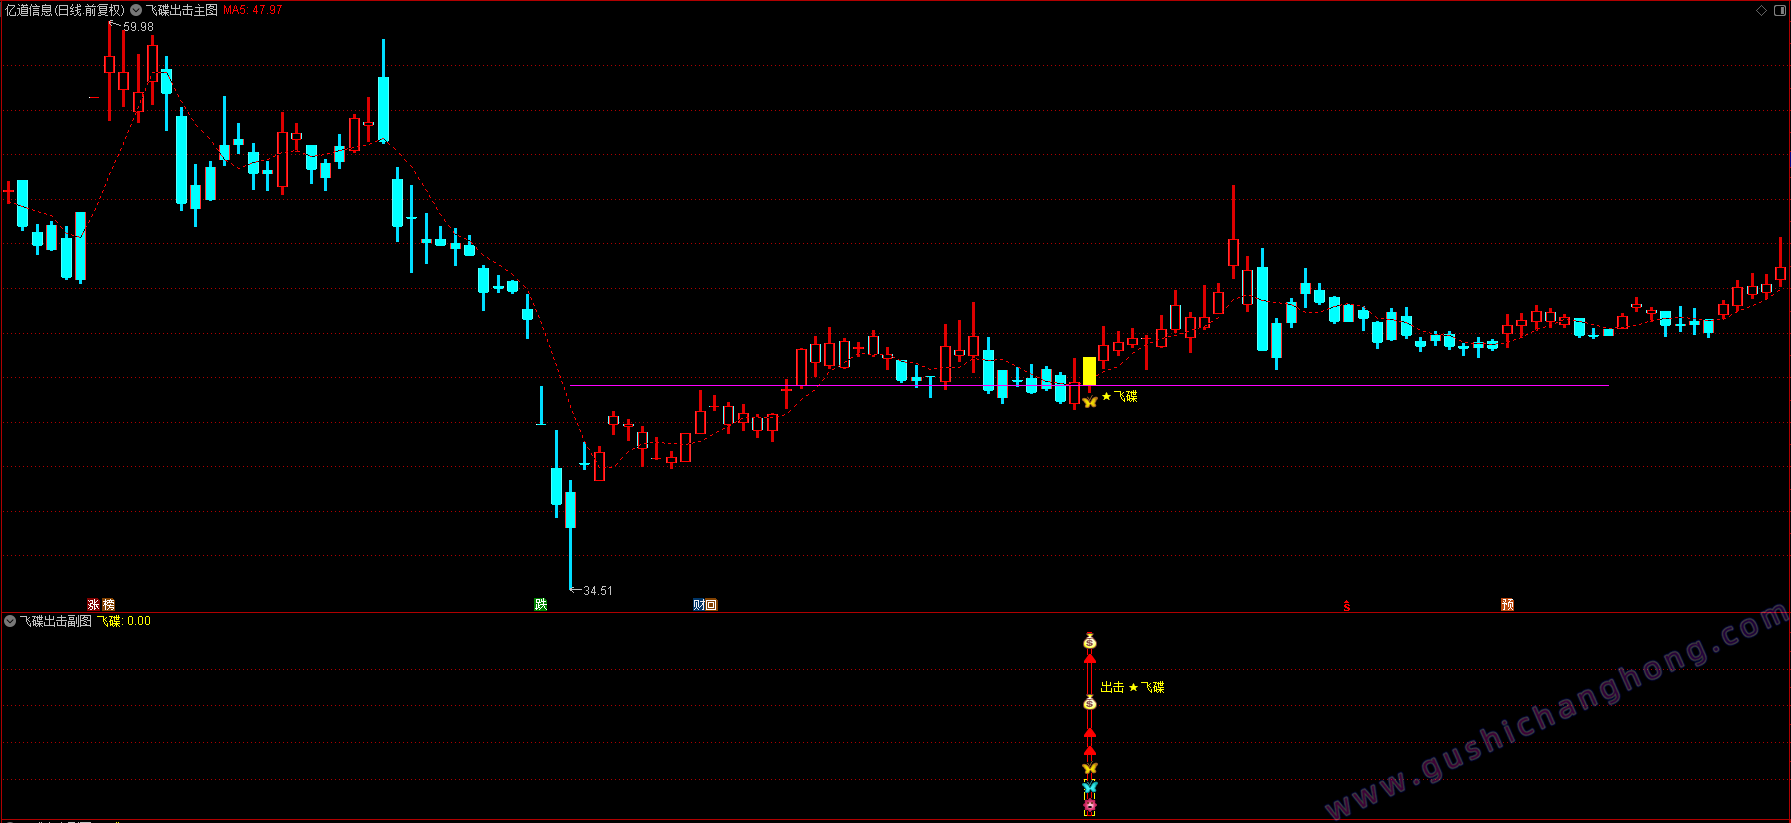Click the MA5: 47.97 value label

coord(252,10)
